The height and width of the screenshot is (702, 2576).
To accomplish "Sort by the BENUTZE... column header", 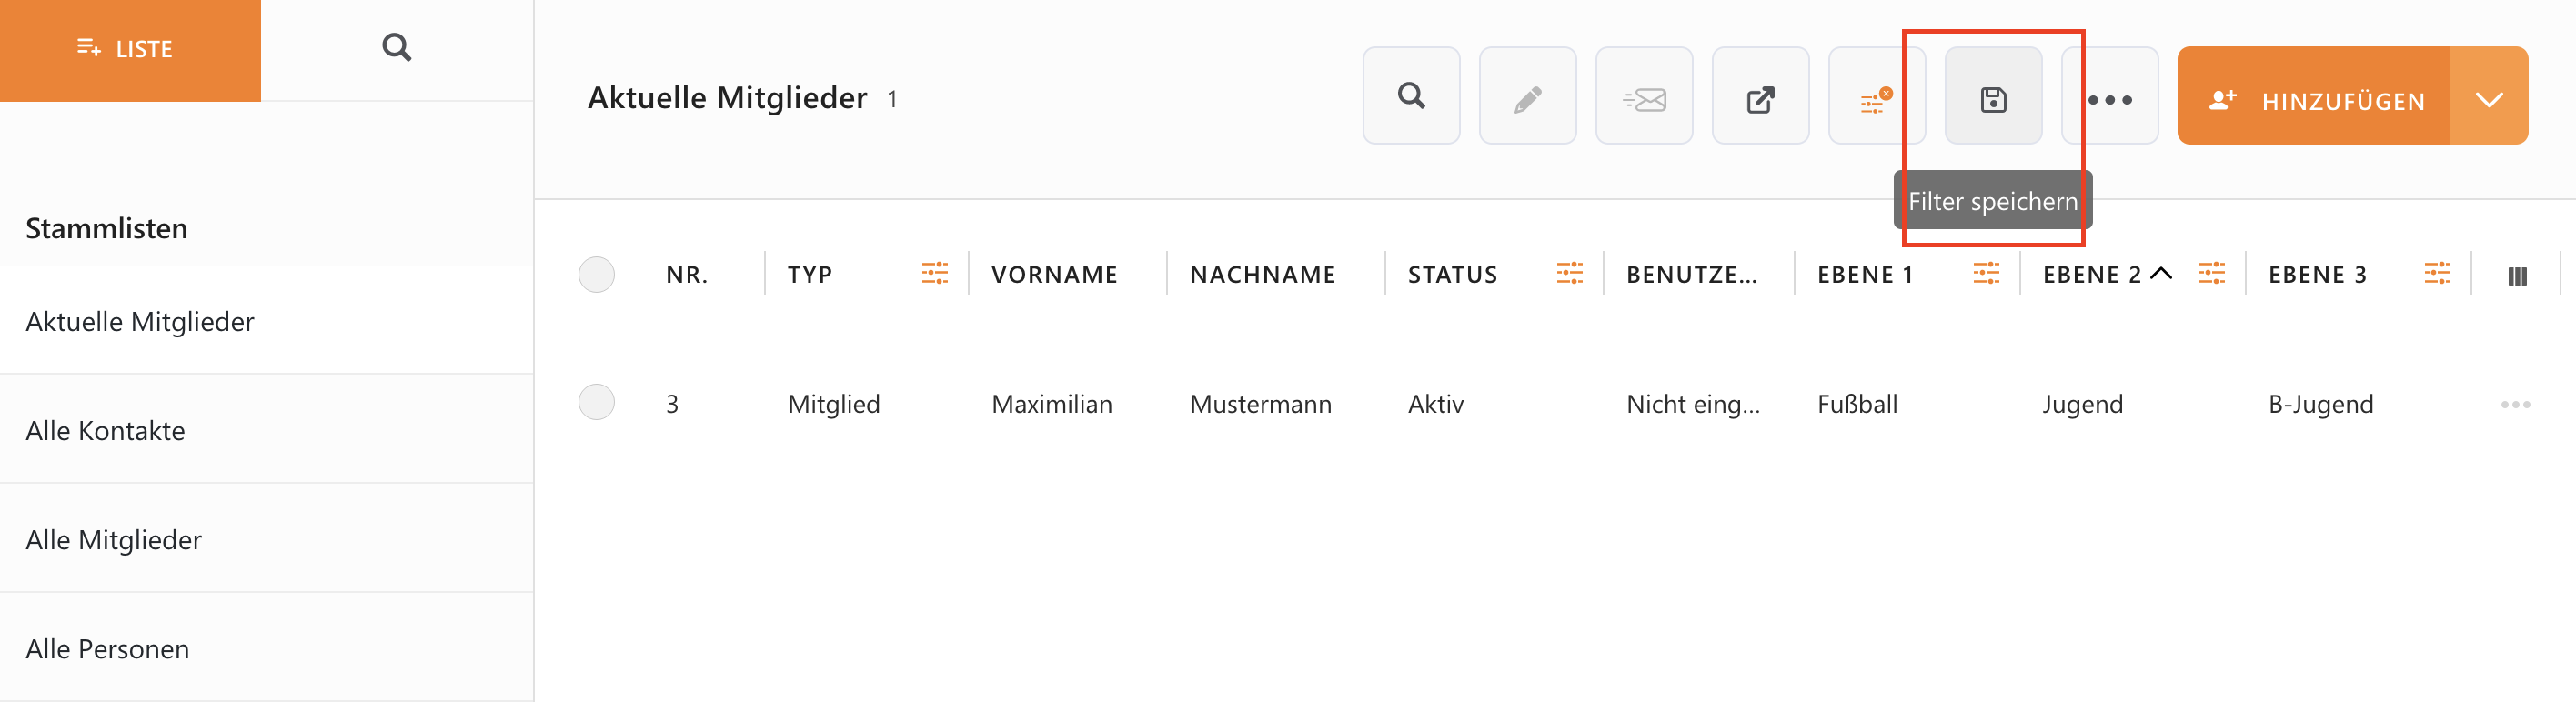I will click(1691, 275).
